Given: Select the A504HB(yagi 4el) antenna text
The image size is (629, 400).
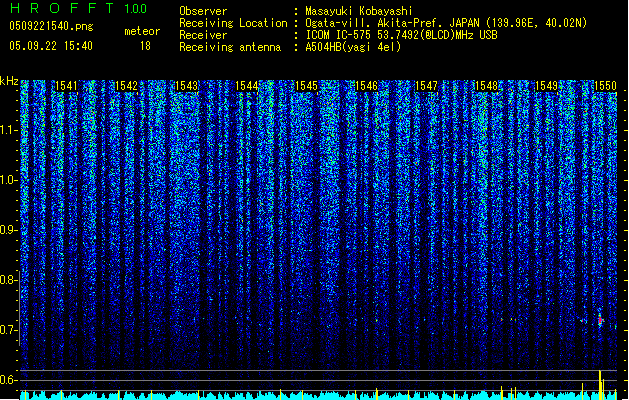Looking at the screenshot, I should (x=353, y=47).
